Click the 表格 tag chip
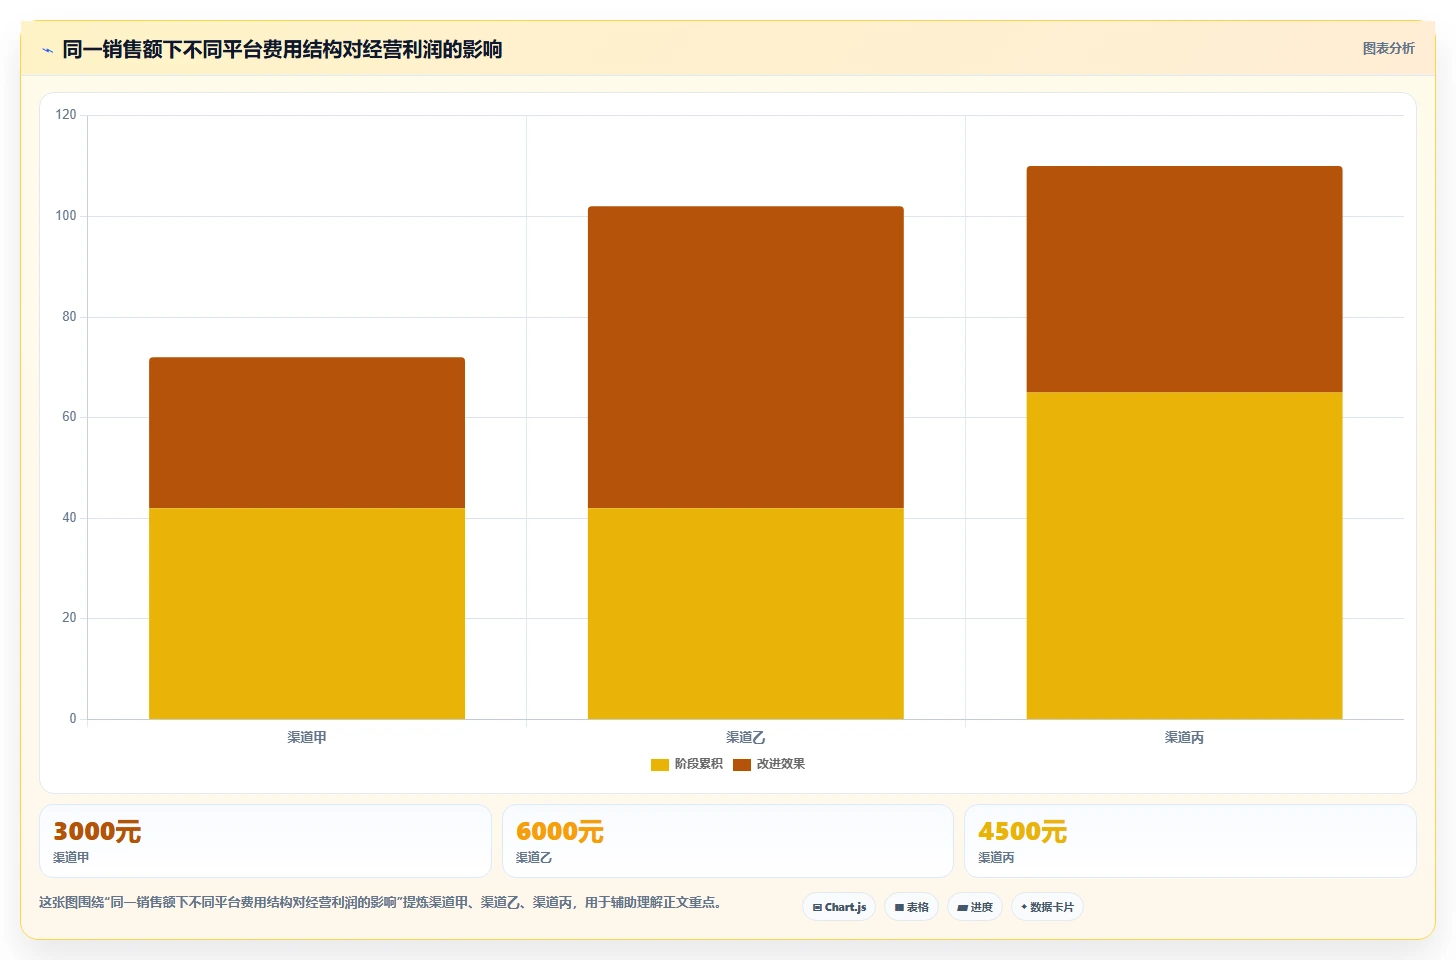This screenshot has height=960, width=1456. coord(911,907)
